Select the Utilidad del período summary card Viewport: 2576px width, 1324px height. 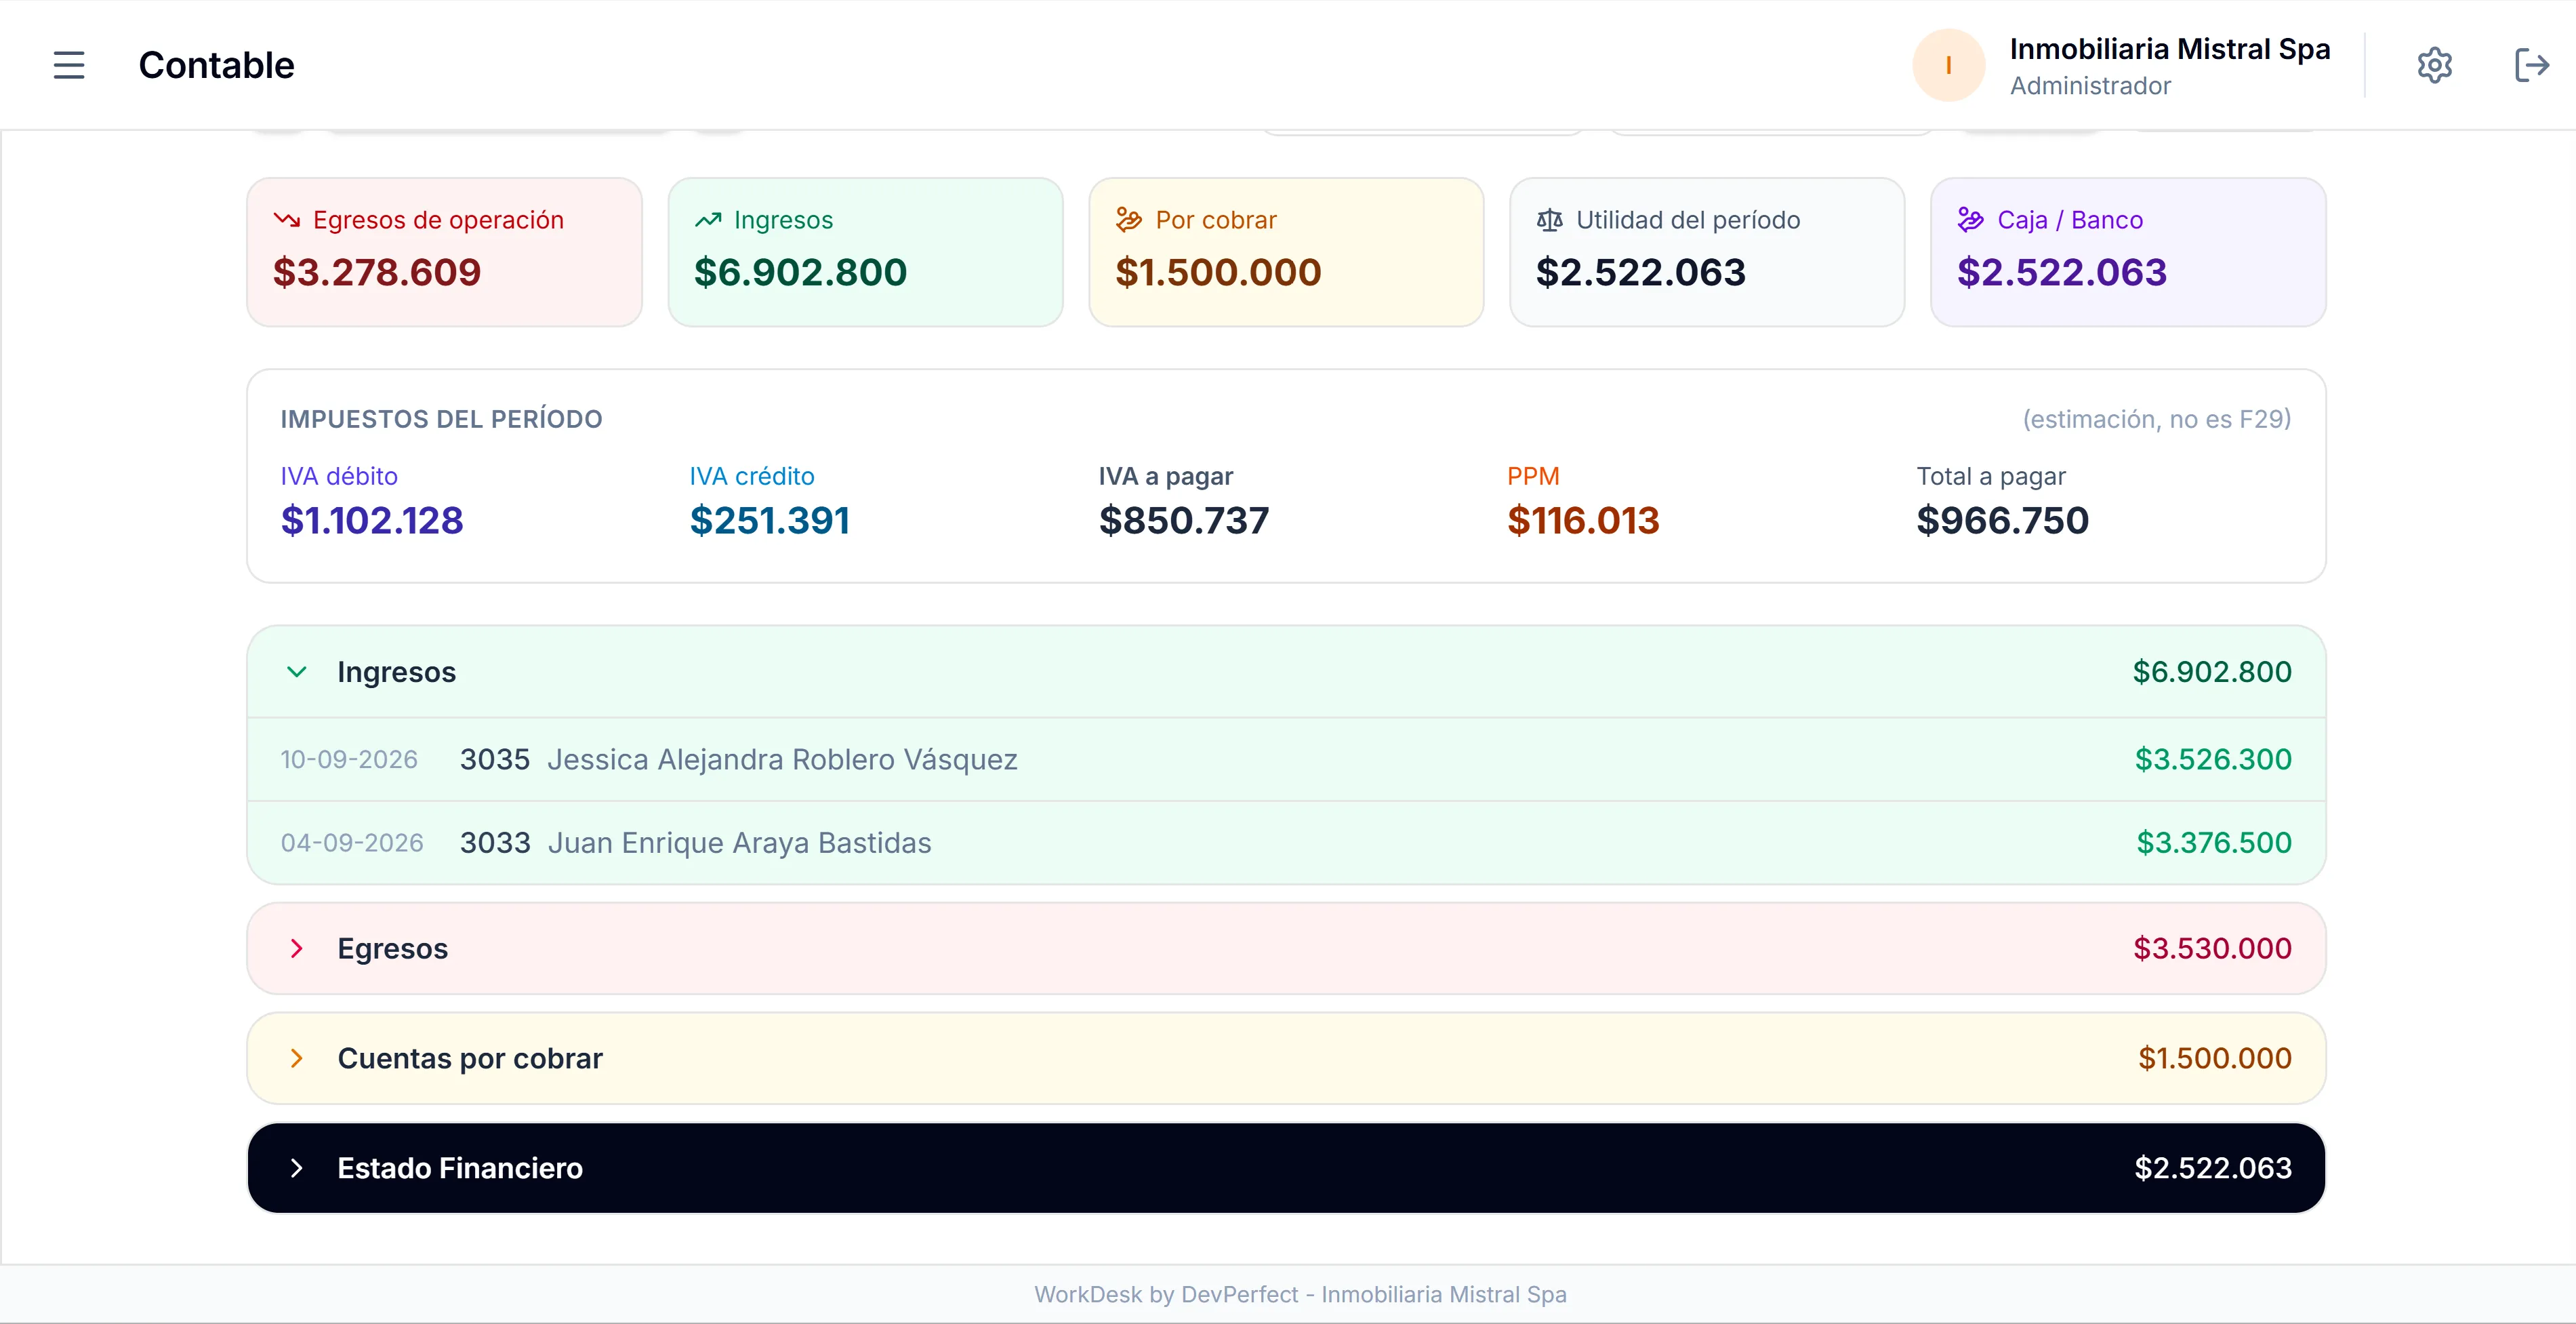pos(1706,252)
